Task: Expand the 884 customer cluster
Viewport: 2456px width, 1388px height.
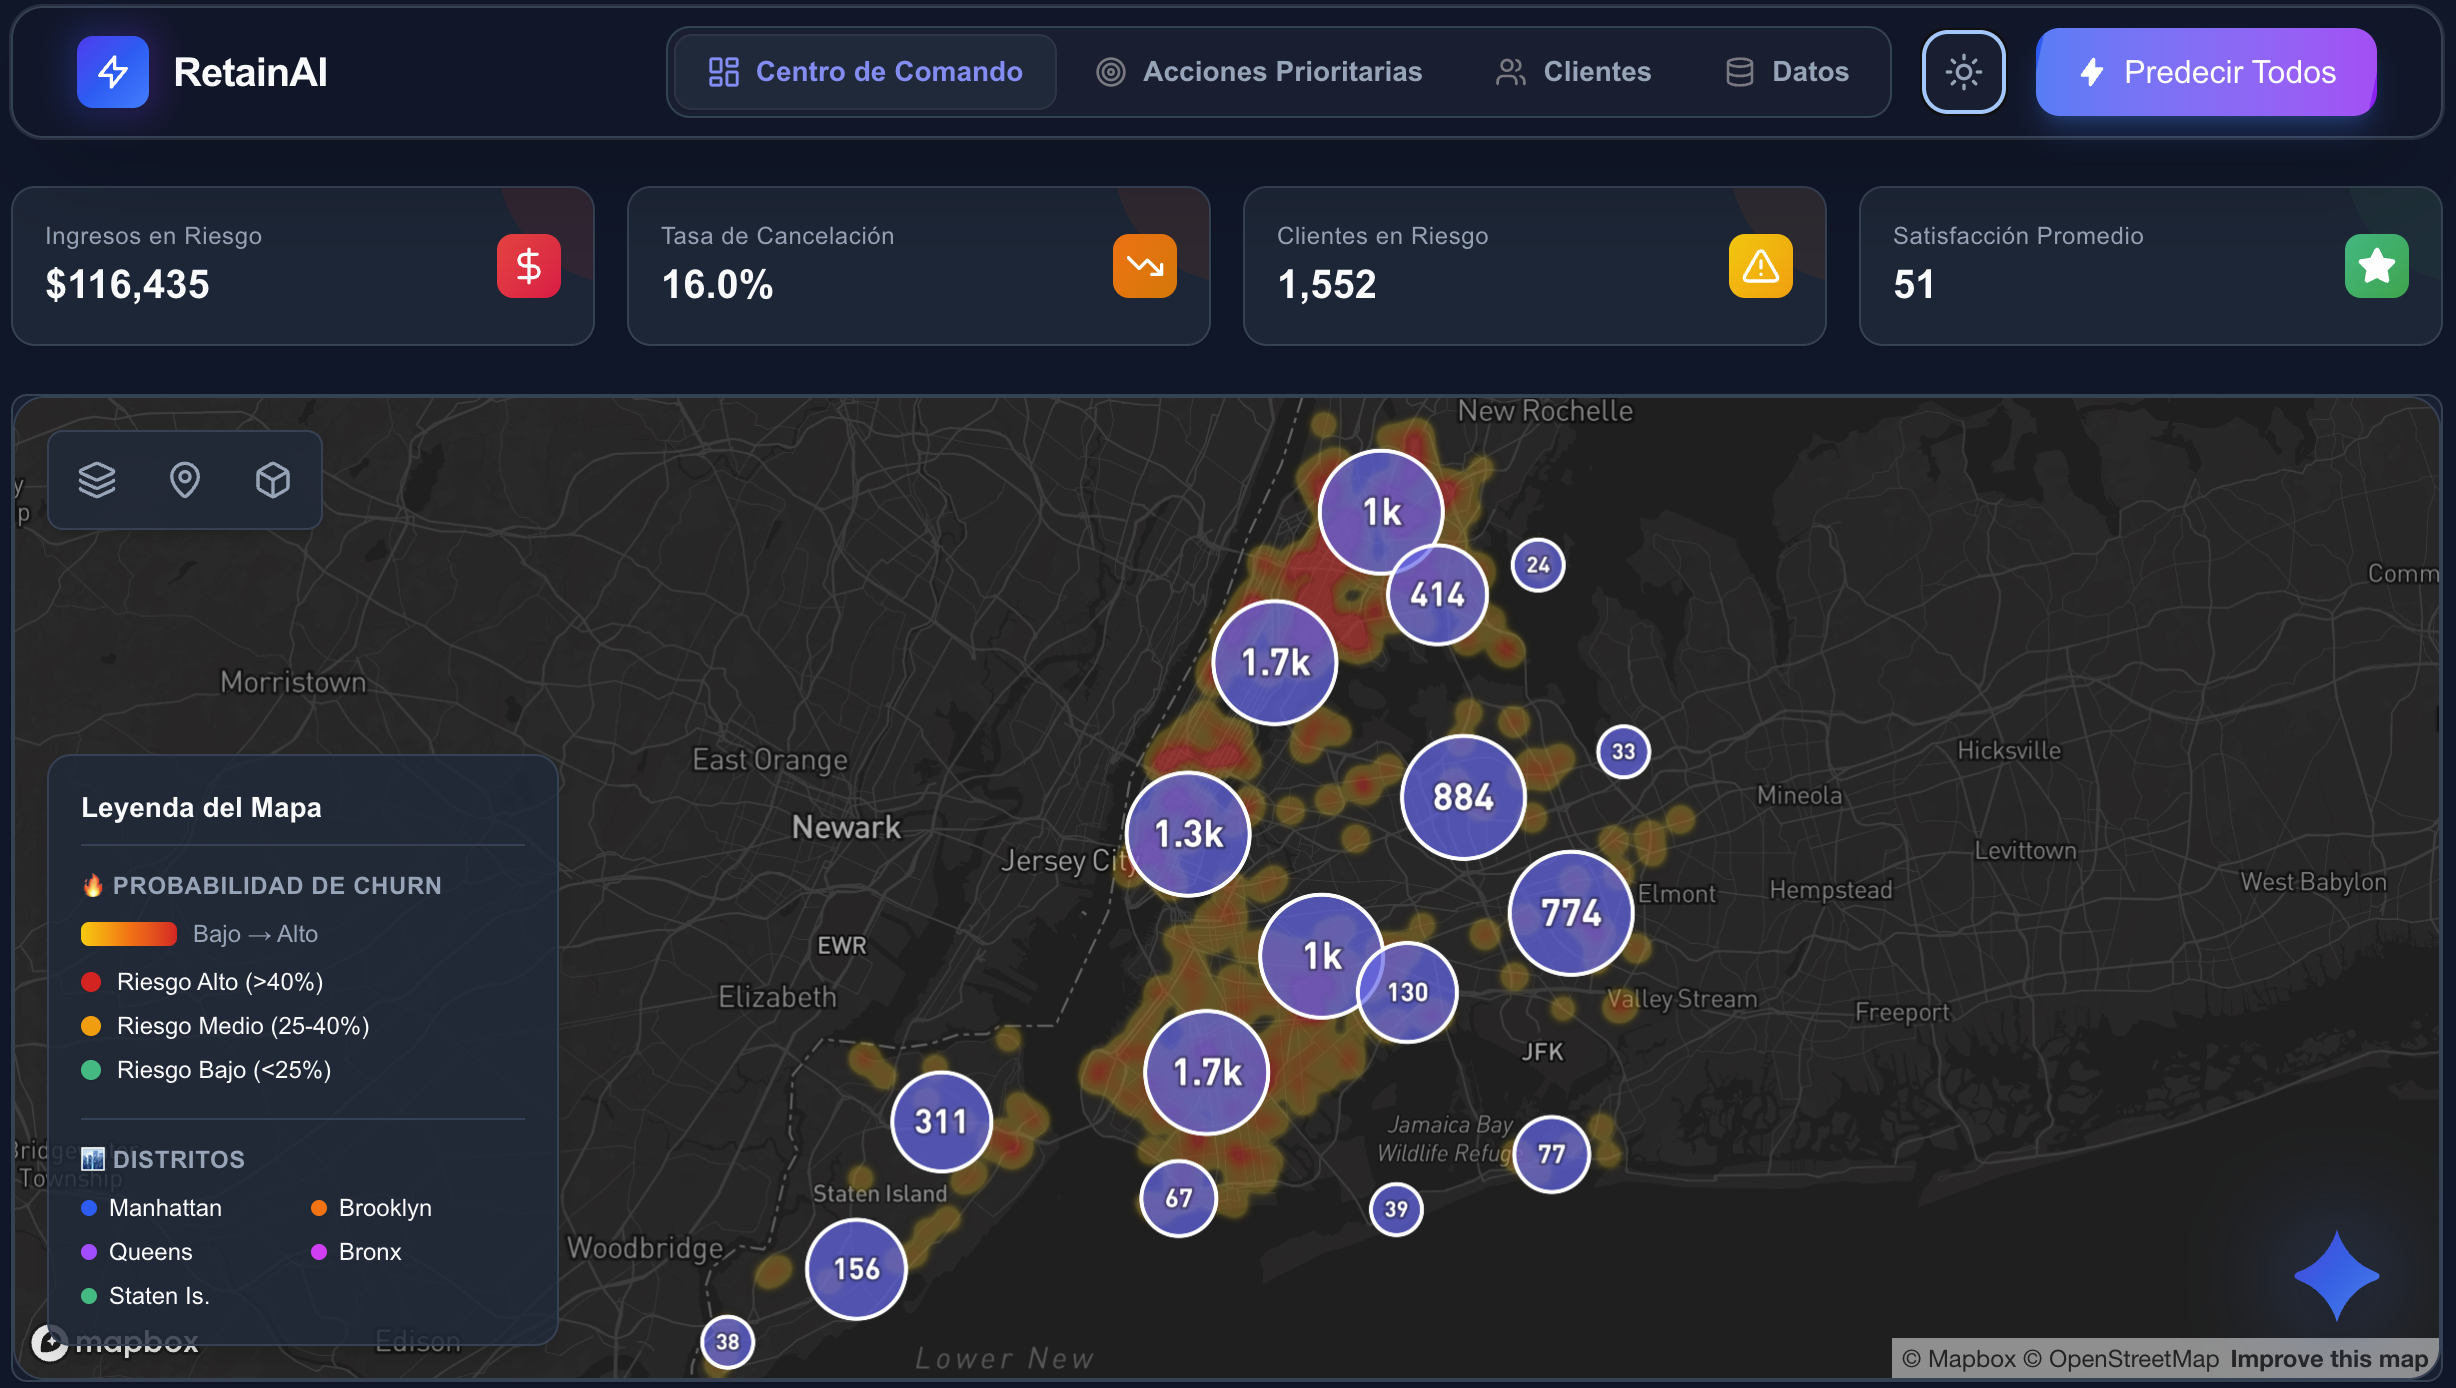Action: click(x=1463, y=797)
